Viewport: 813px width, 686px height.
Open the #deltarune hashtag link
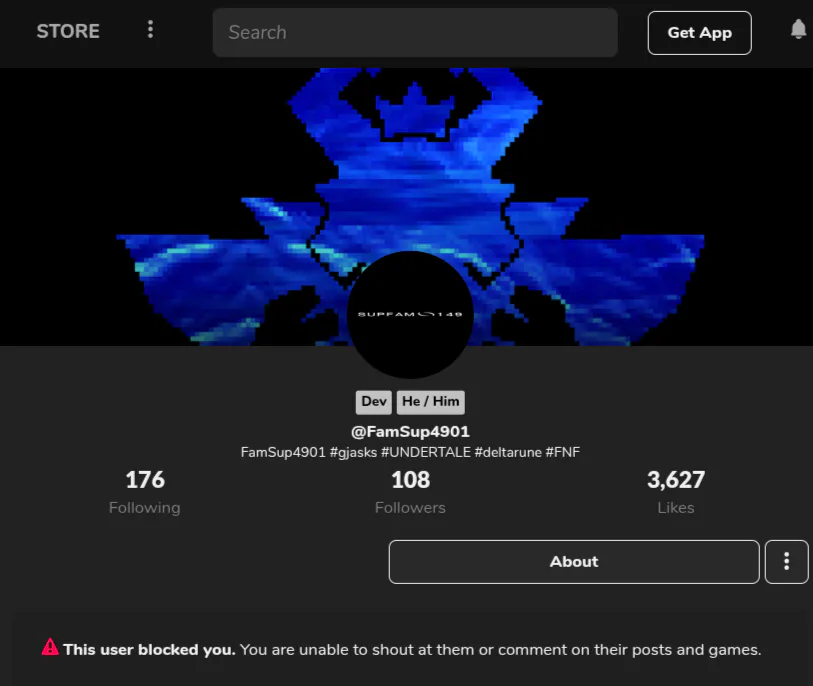click(508, 452)
